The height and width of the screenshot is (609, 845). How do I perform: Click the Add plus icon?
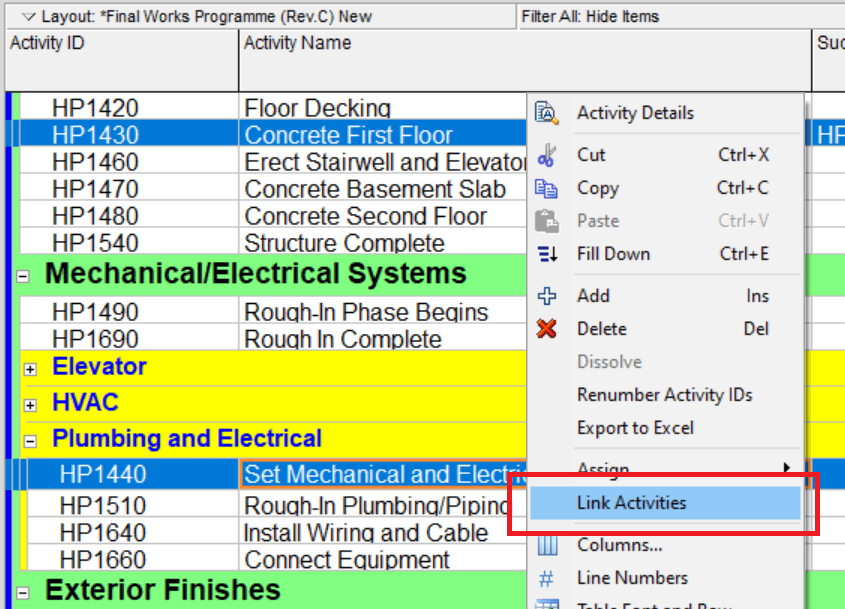point(547,296)
